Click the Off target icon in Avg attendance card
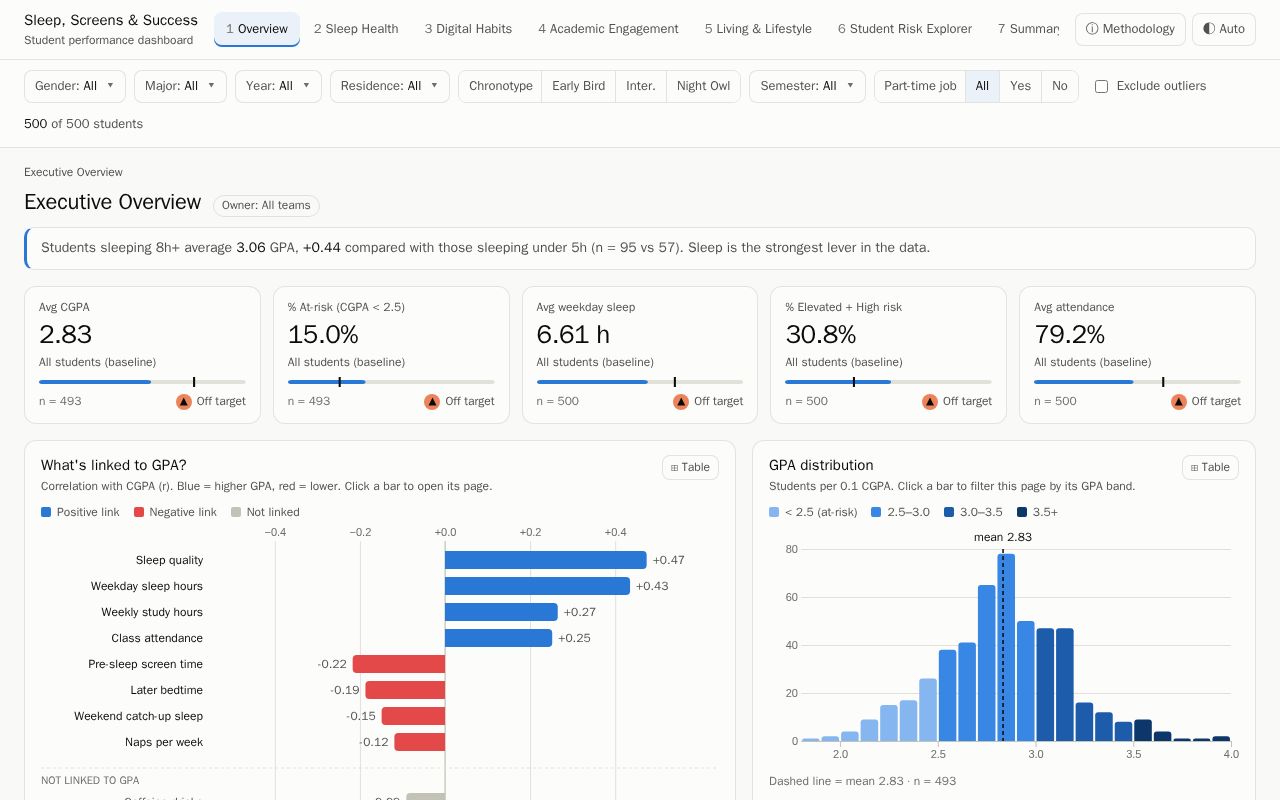 (x=1179, y=401)
